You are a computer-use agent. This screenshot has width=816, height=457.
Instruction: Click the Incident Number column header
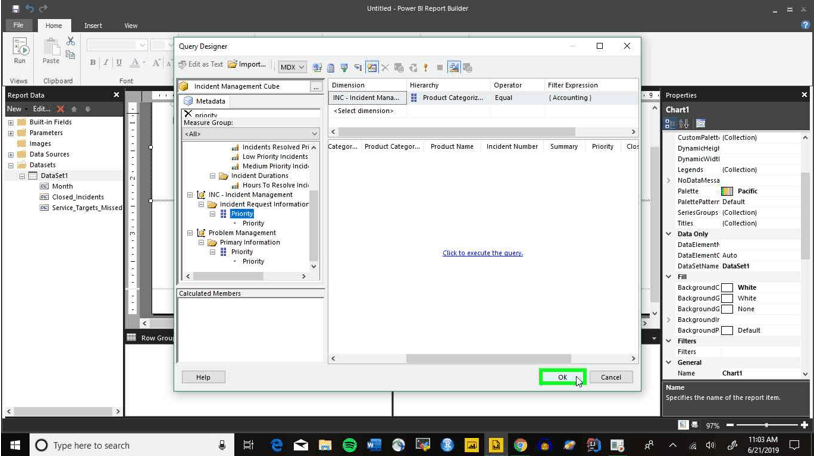pos(512,147)
